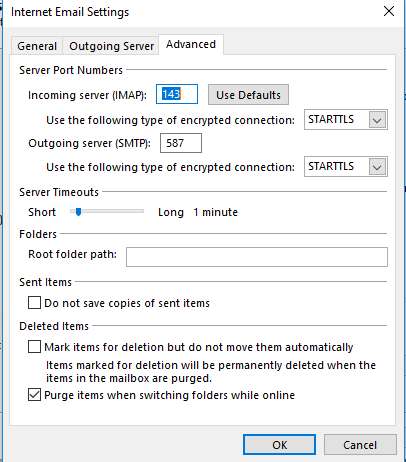Screen dimensions: 406x462
Task: Switch to the General tab
Action: (x=37, y=46)
